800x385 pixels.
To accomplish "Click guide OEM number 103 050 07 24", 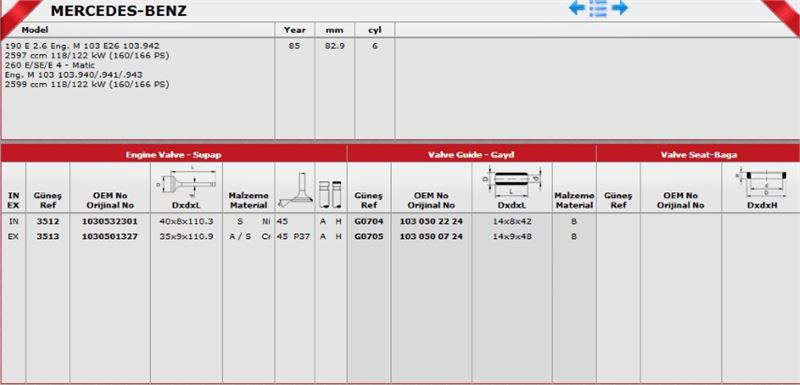I will tap(431, 237).
